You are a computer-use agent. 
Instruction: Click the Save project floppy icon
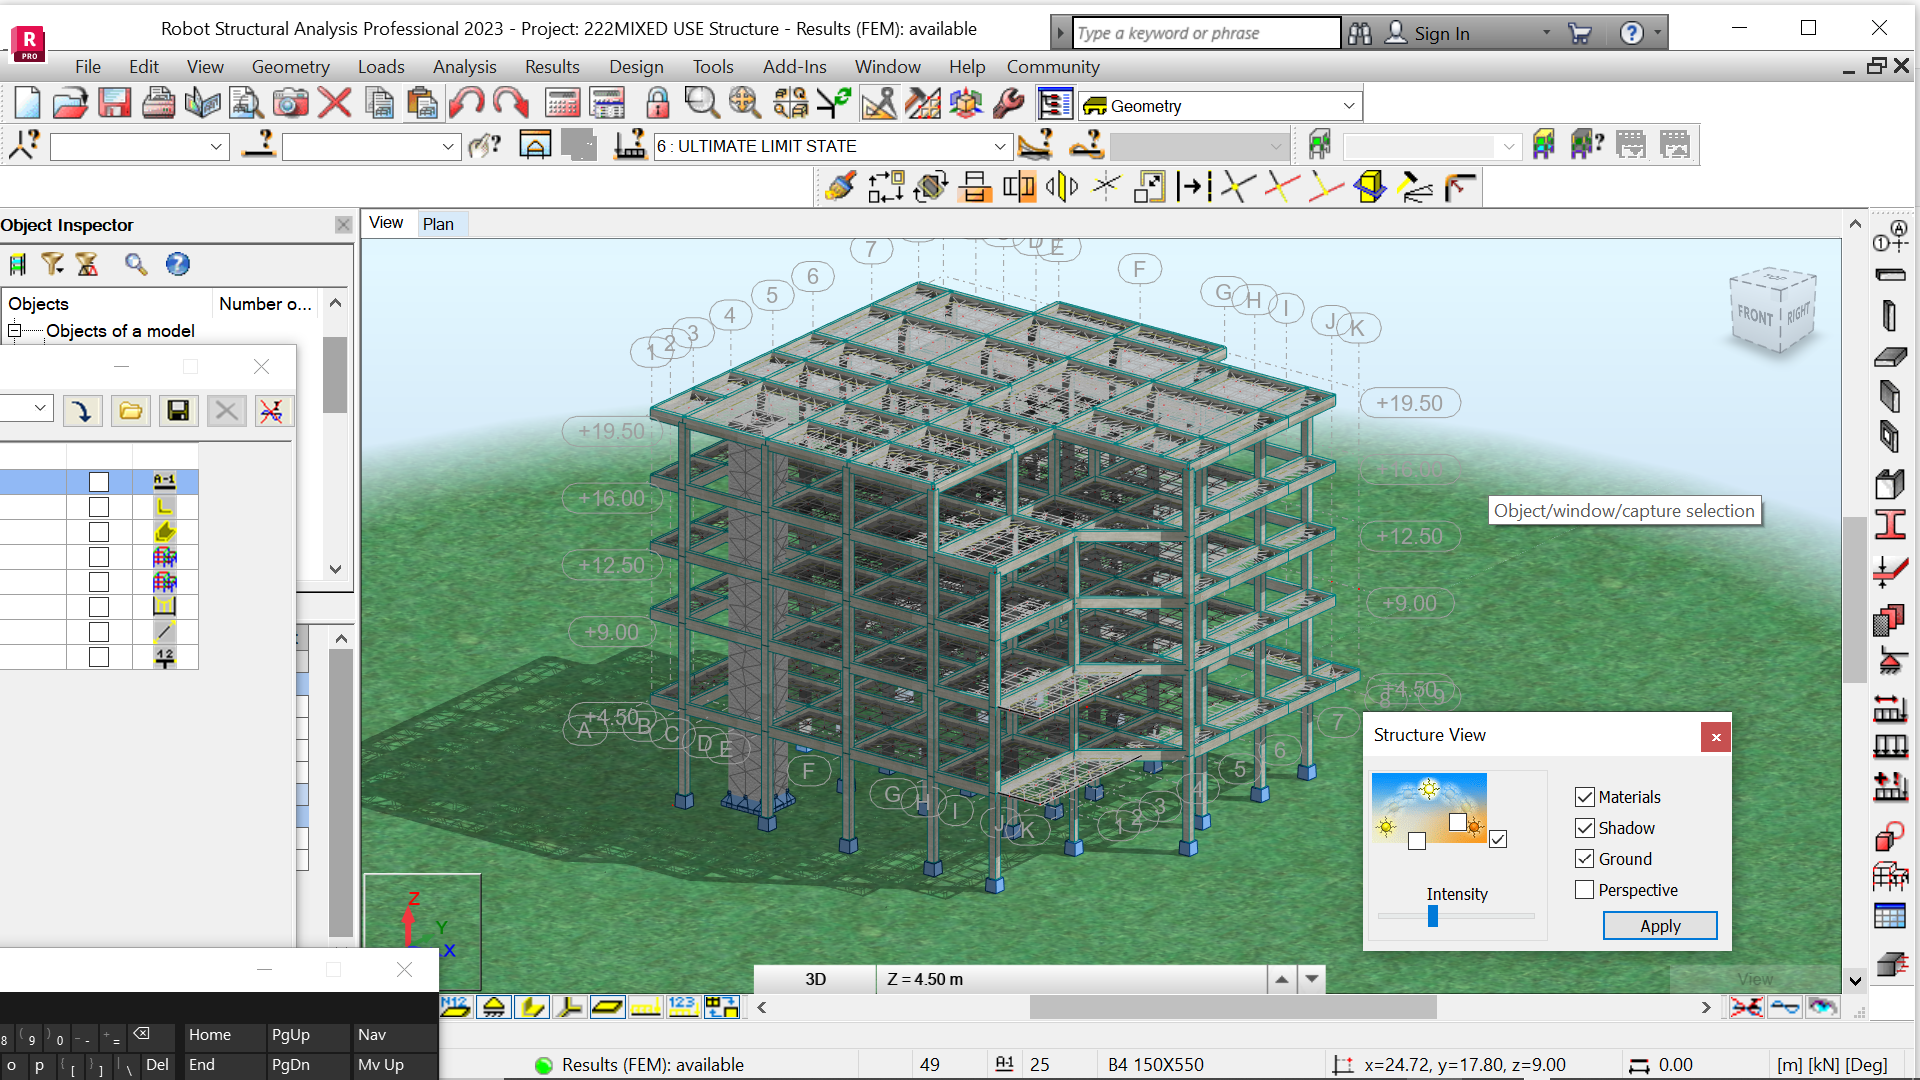114,104
